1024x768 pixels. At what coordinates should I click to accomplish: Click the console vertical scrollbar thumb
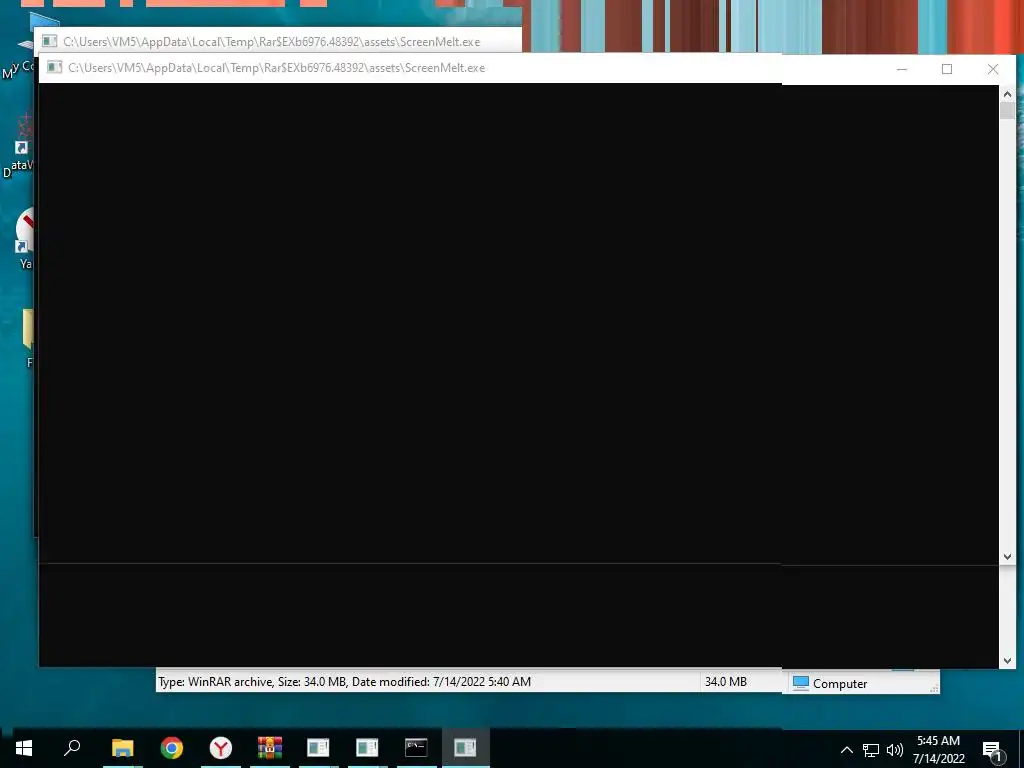1007,111
